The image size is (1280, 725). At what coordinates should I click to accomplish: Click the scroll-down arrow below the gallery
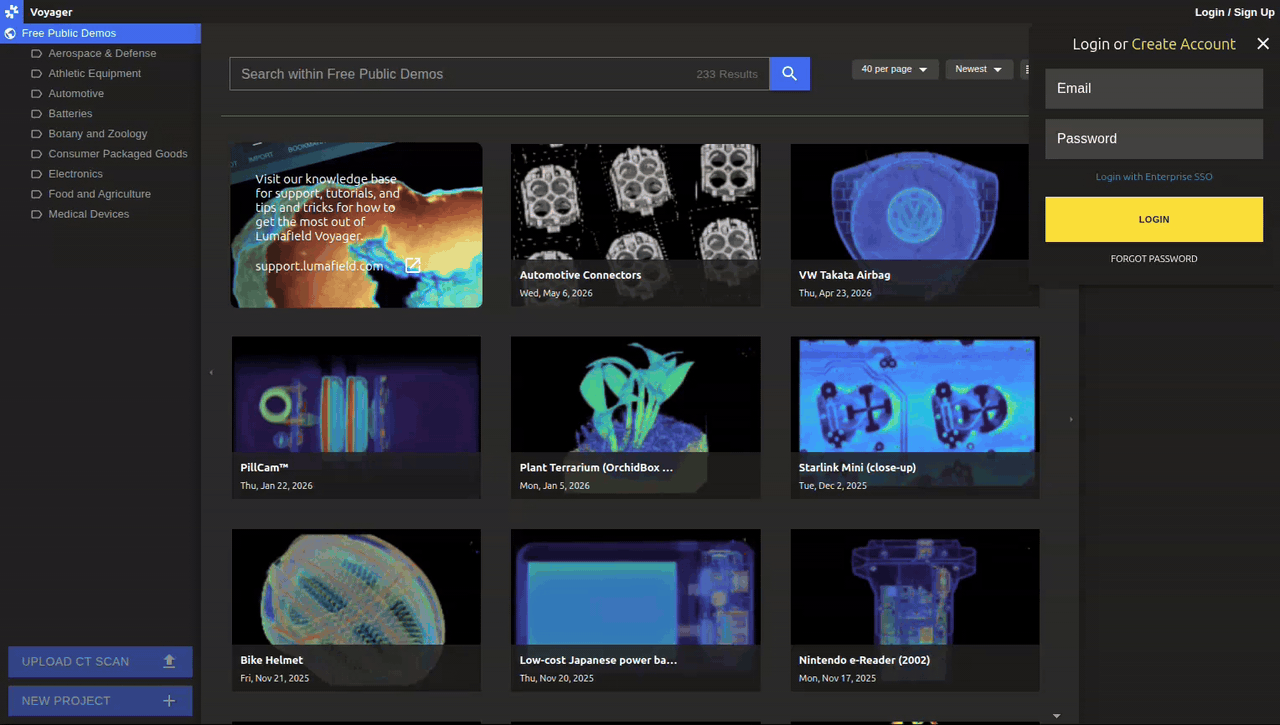(x=1057, y=716)
